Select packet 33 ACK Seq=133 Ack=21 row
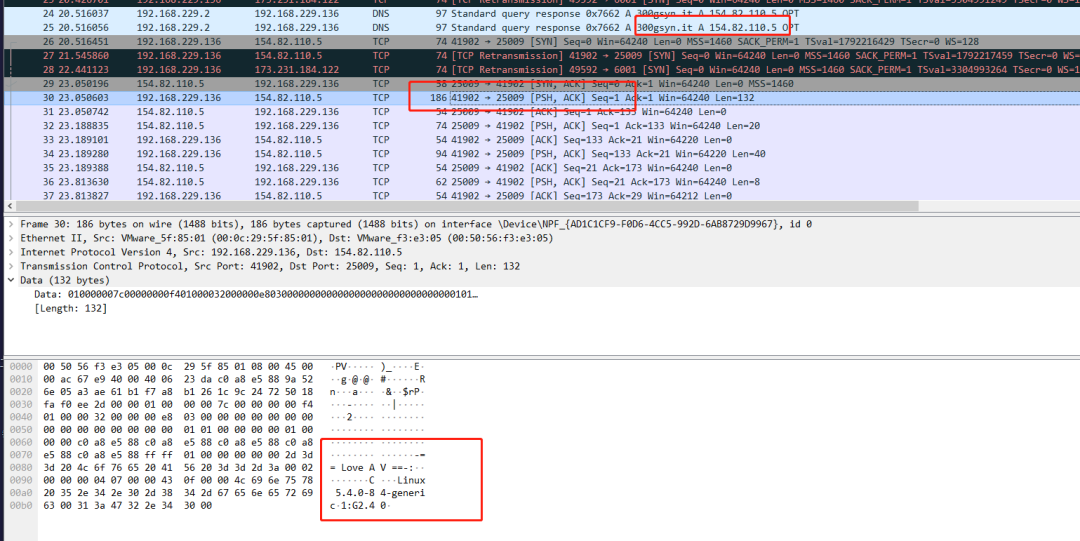The image size is (1080, 541). tap(540, 140)
